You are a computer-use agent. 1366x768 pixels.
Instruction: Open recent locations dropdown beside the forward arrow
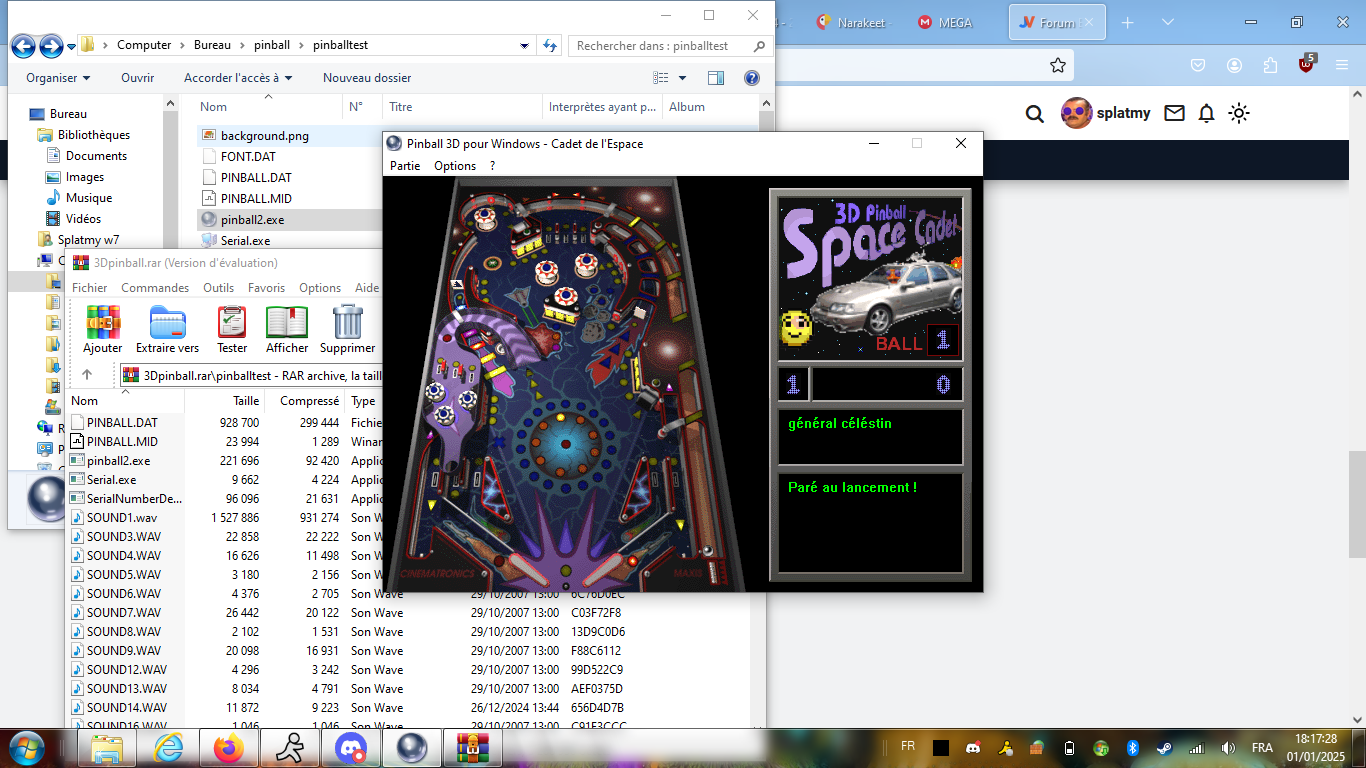pos(72,46)
